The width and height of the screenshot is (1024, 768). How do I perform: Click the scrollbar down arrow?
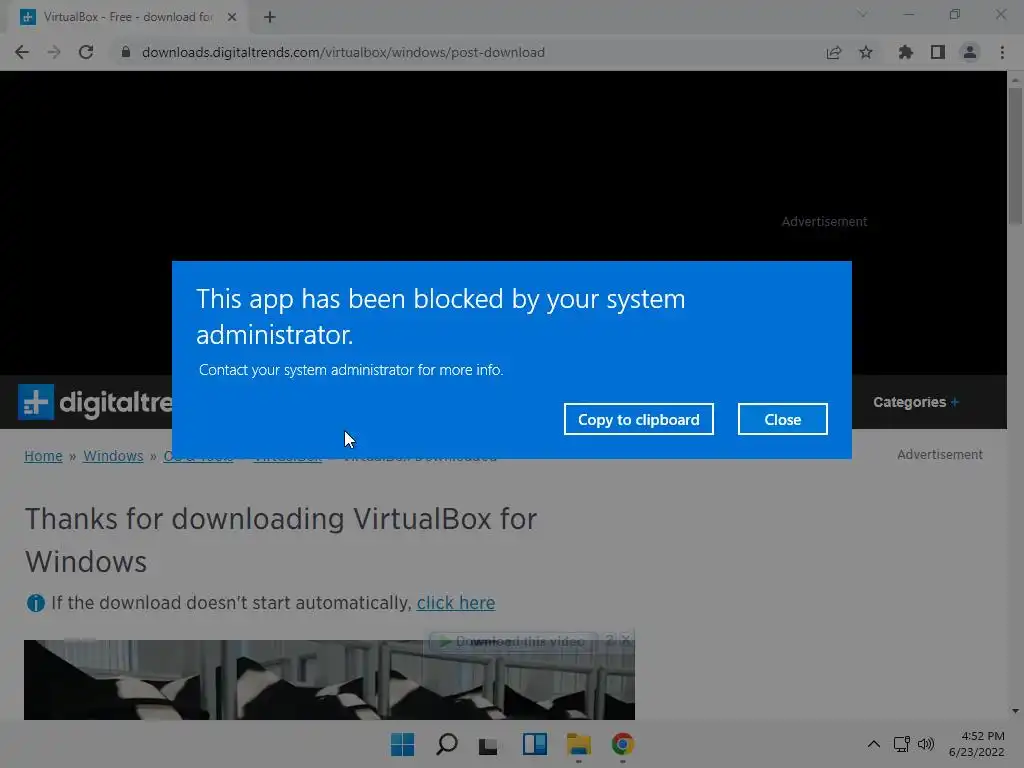(x=1015, y=711)
